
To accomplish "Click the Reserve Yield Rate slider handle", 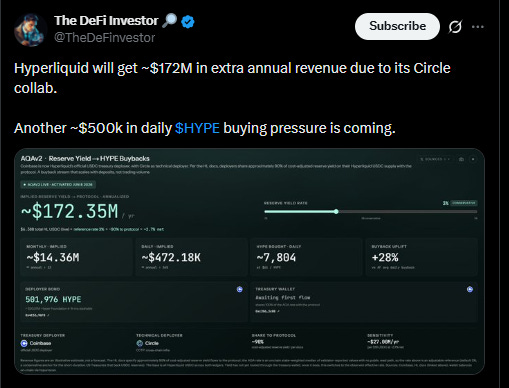I will tap(336, 211).
